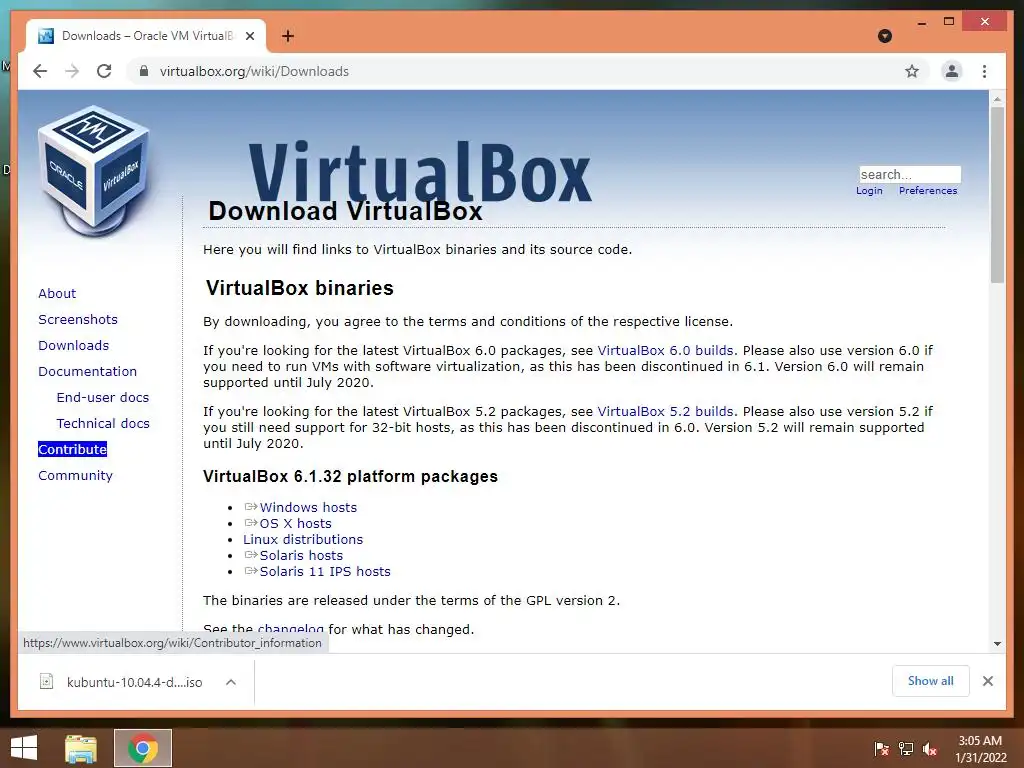
Task: Follow the VirtualBox 6.0 builds link
Action: click(x=665, y=351)
